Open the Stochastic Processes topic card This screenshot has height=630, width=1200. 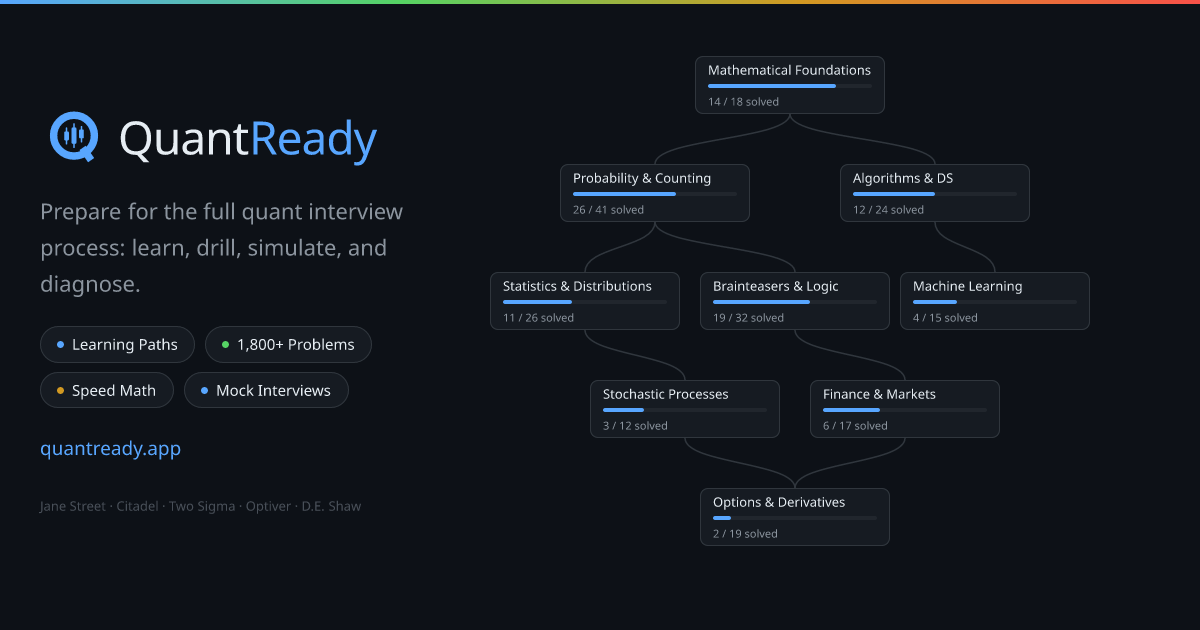685,409
